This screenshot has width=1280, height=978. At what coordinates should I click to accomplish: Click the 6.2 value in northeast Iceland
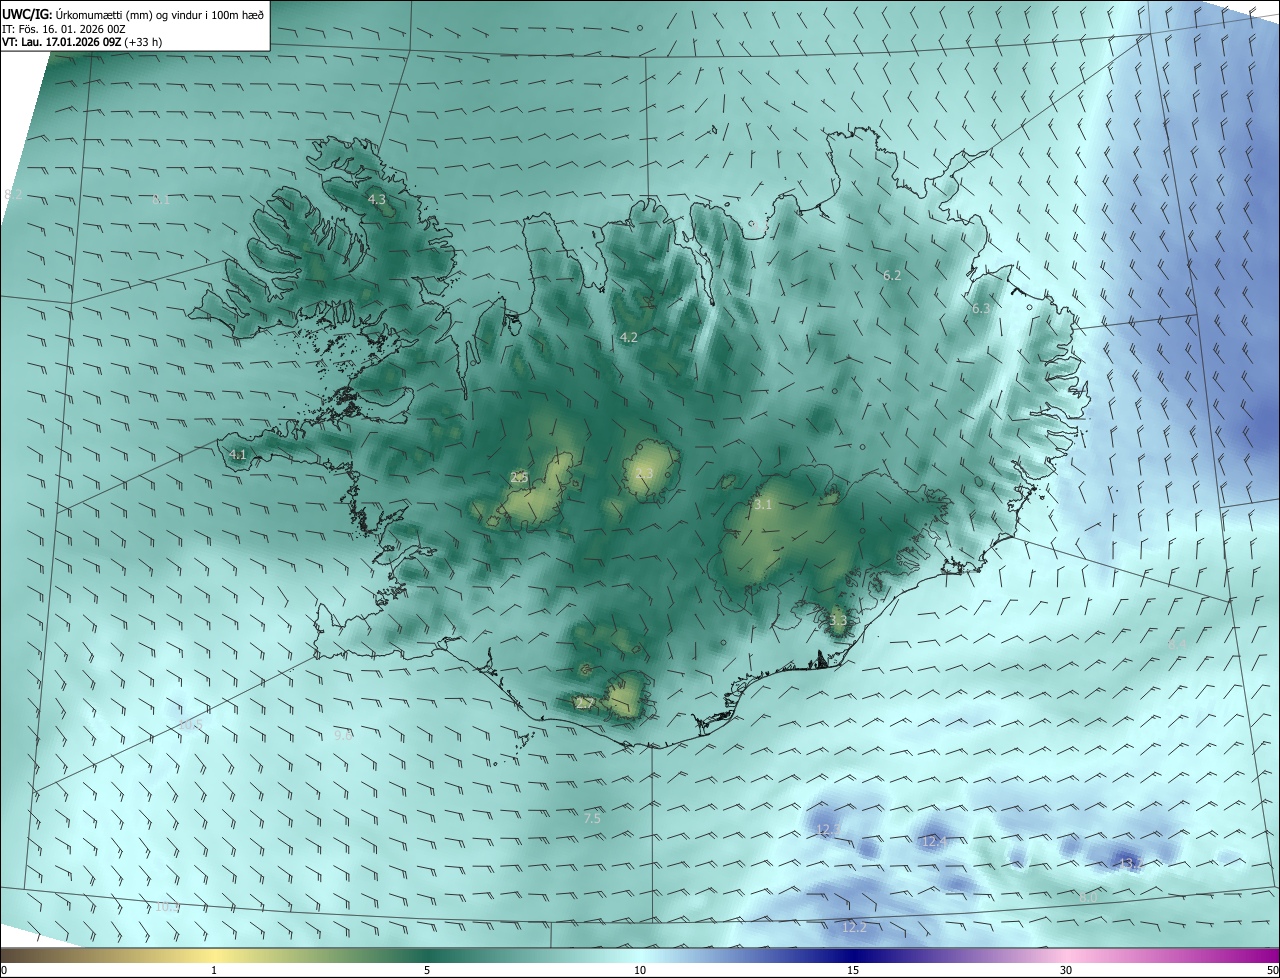click(892, 275)
